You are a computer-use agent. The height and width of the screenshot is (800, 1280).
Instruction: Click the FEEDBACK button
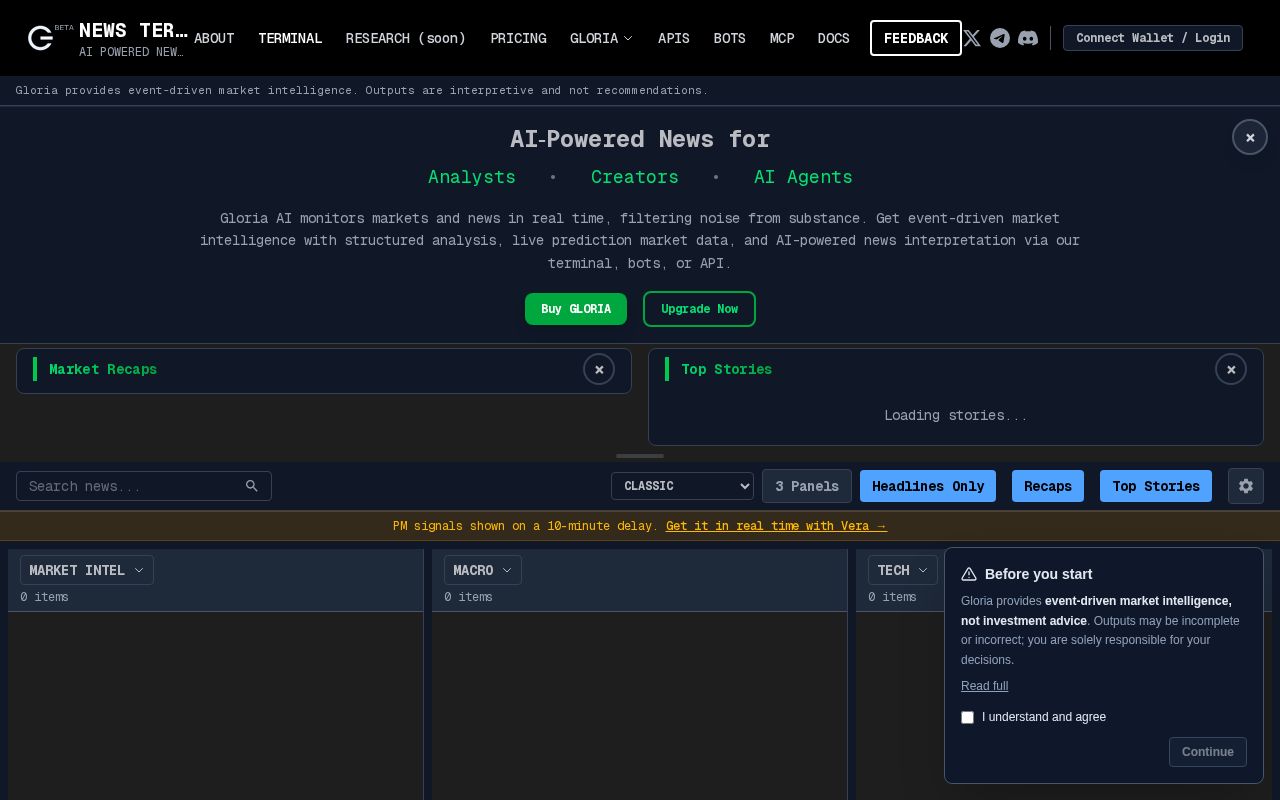(x=916, y=38)
